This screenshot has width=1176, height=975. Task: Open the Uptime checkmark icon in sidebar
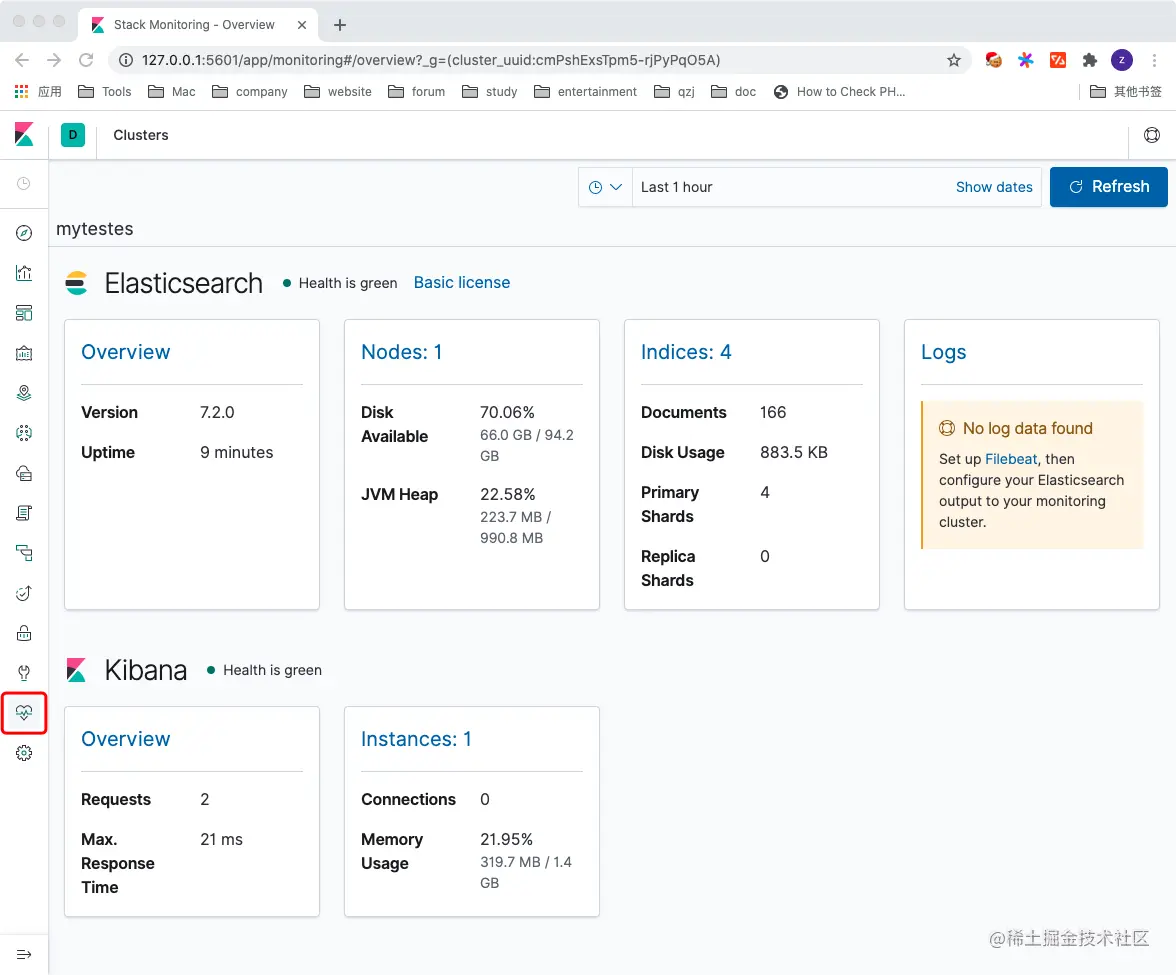coord(24,592)
